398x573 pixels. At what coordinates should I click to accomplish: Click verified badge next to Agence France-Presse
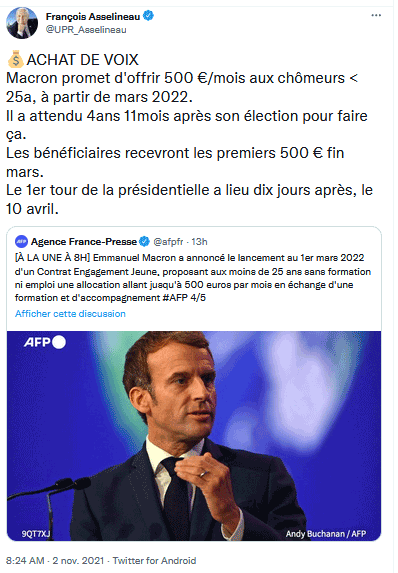click(144, 242)
